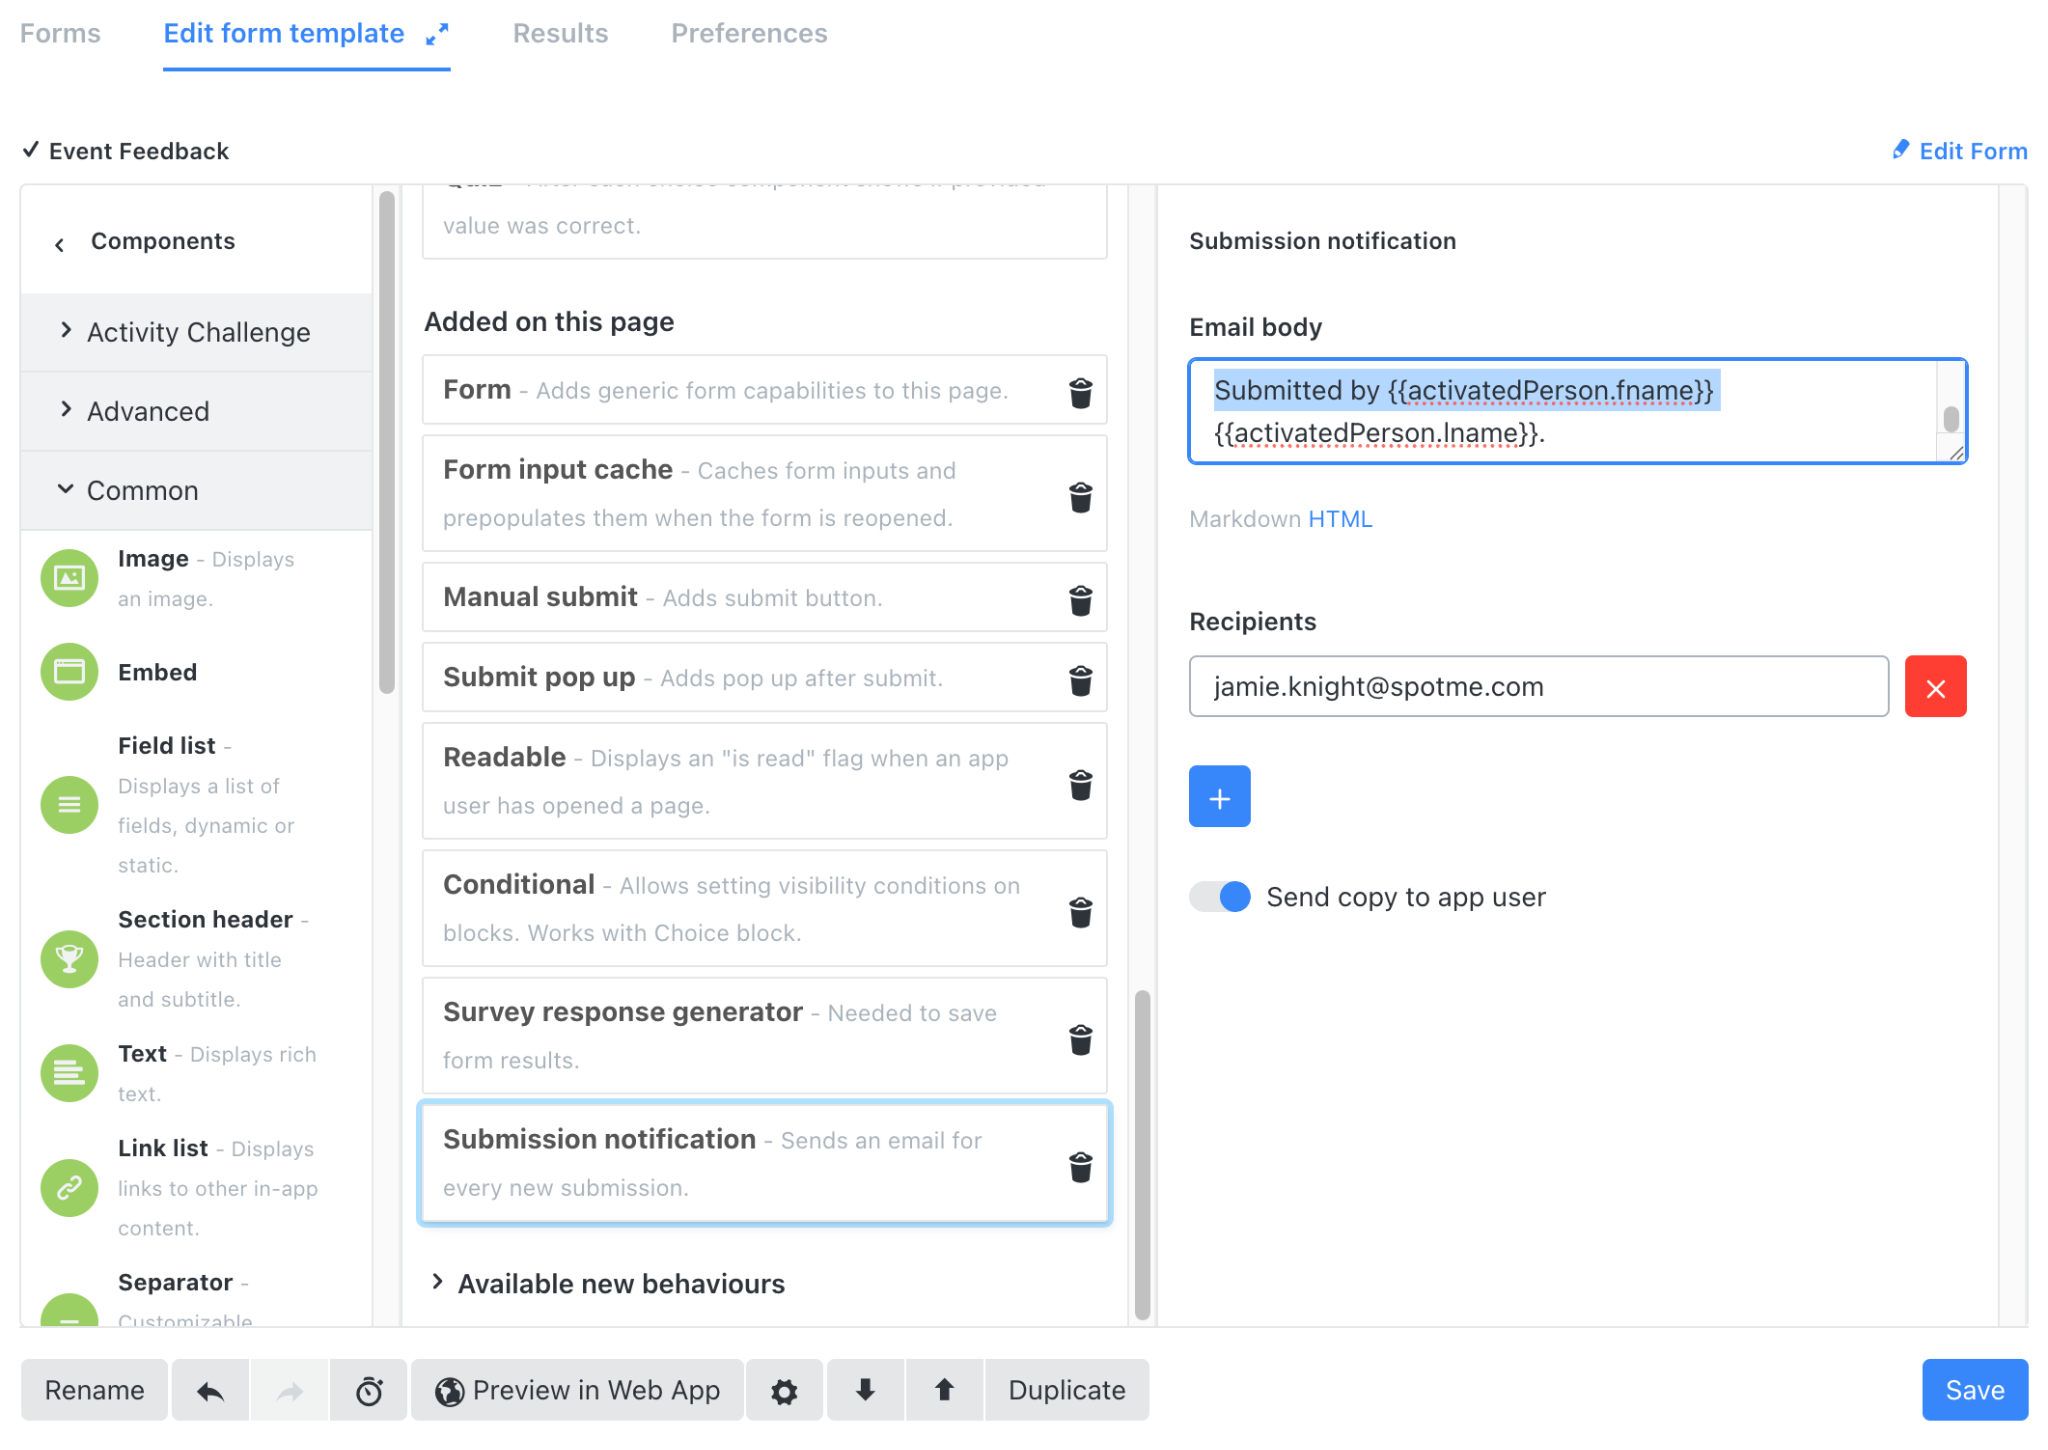The height and width of the screenshot is (1450, 2048).
Task: Click the Edit Form link
Action: click(1960, 151)
